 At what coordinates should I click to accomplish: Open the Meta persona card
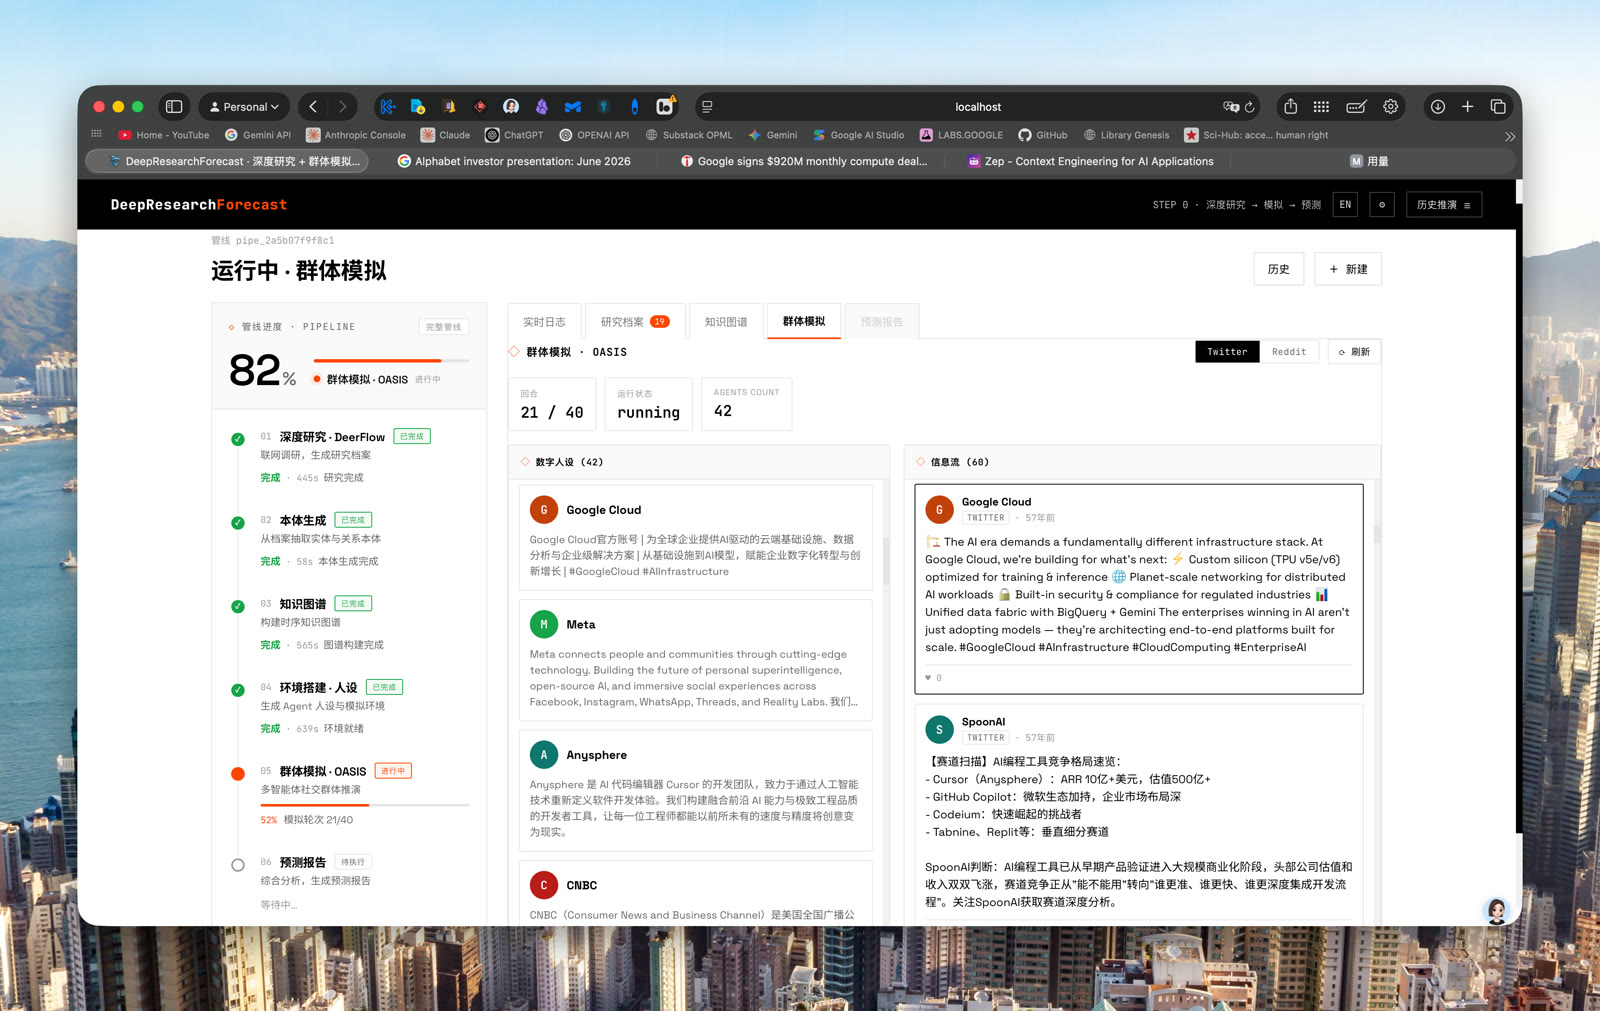click(695, 660)
